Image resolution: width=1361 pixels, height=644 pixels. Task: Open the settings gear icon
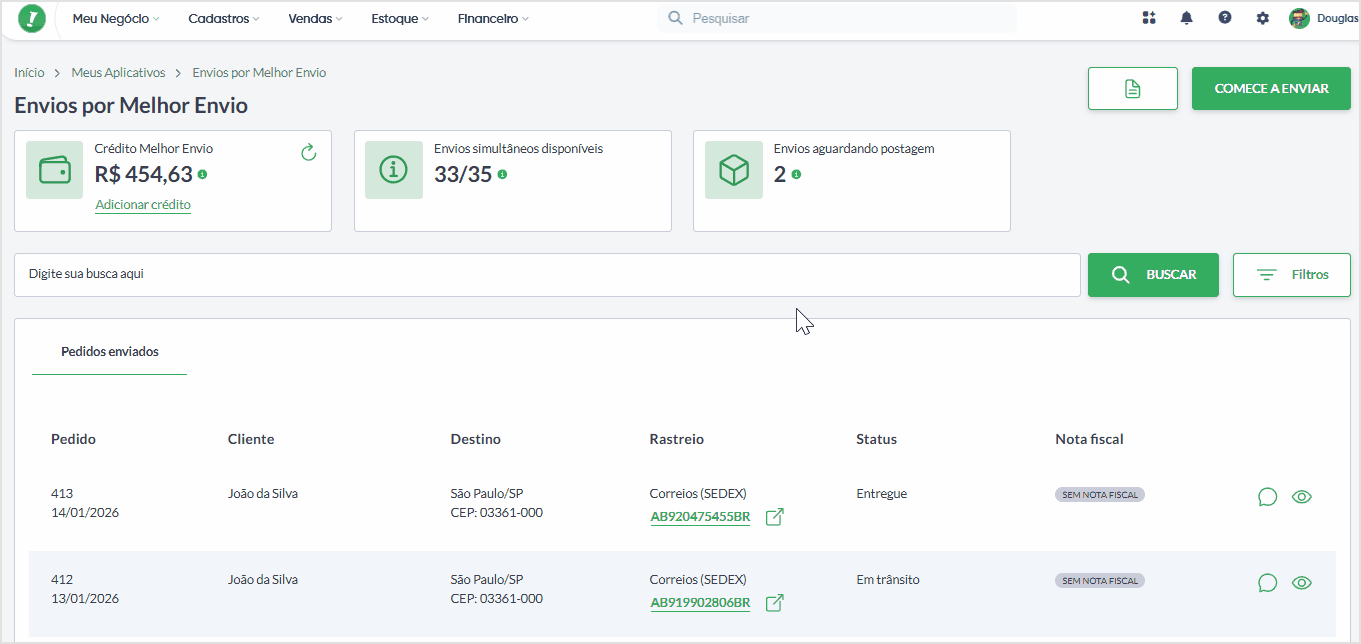pos(1263,18)
